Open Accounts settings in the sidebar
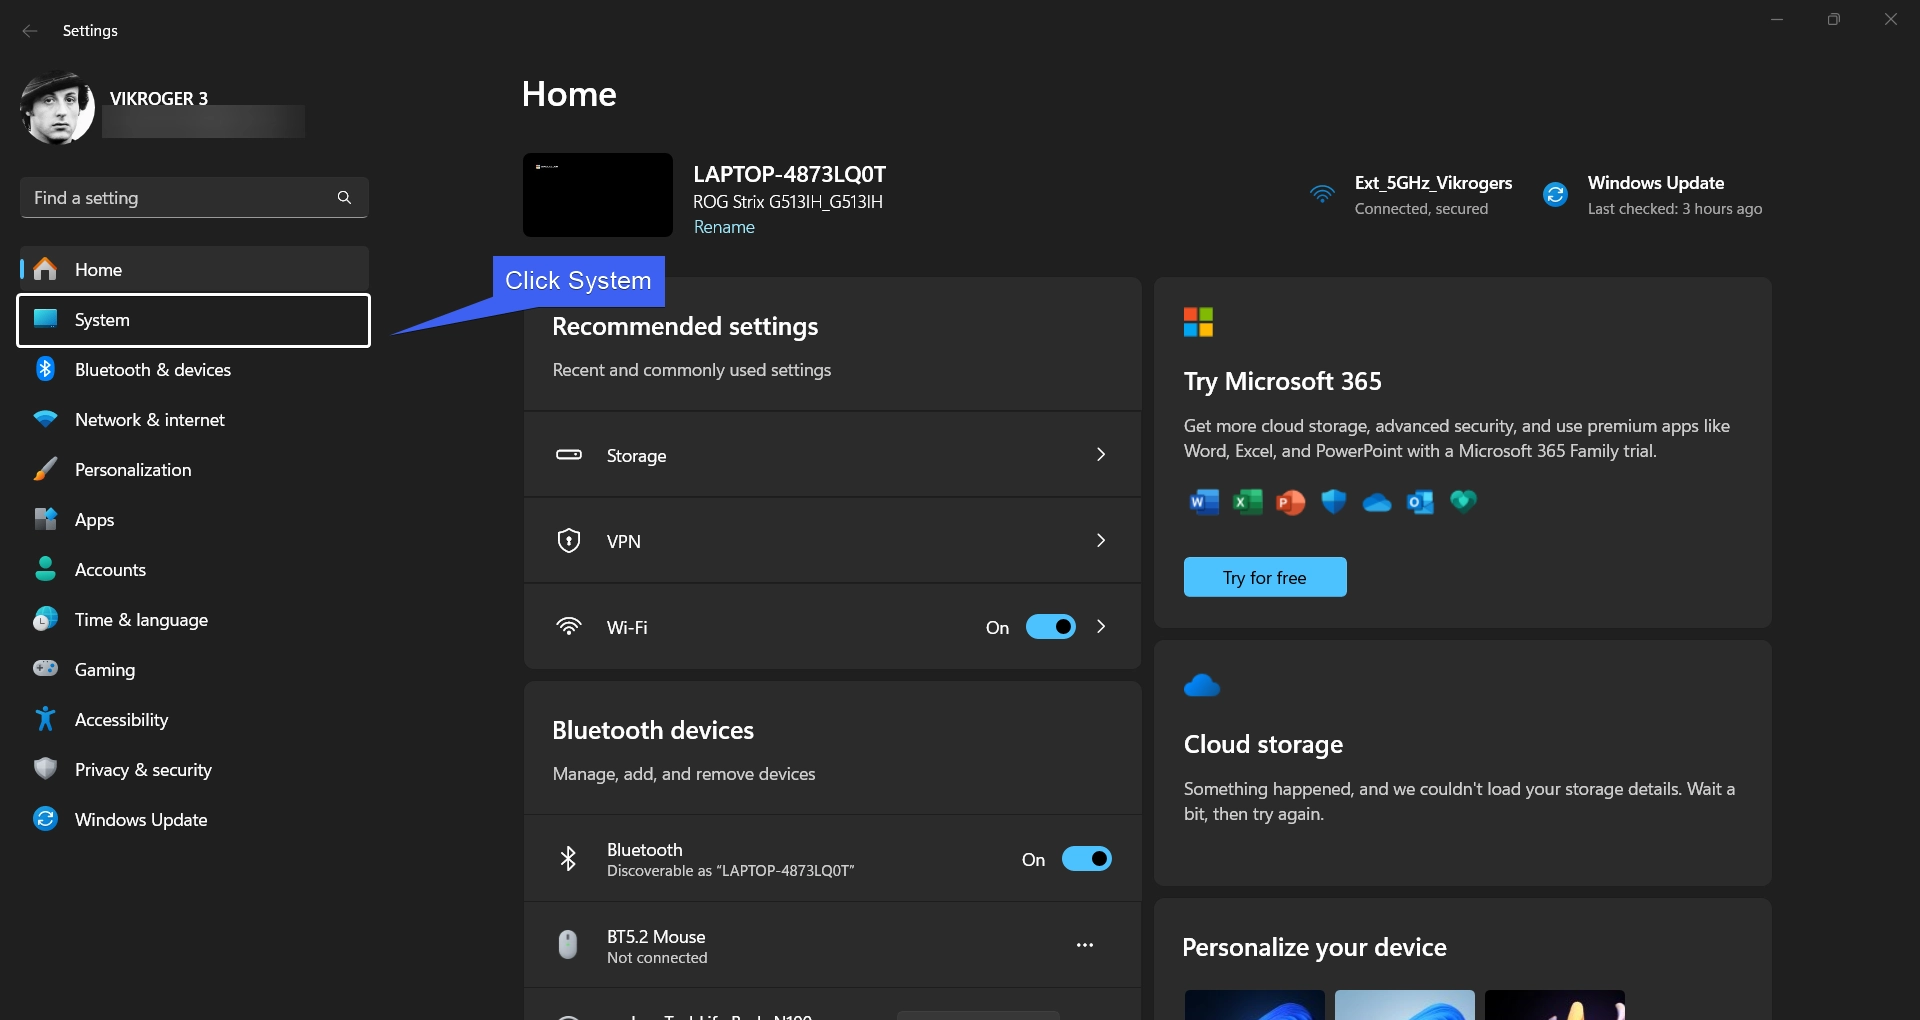 point(194,570)
